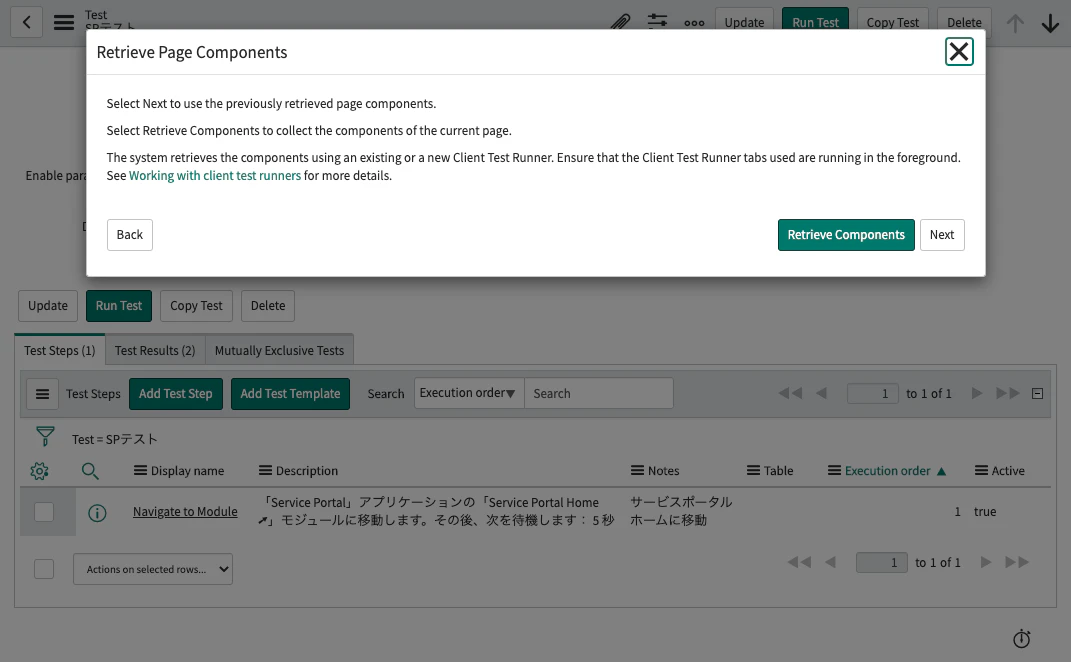Go to last page in top pagination
Image resolution: width=1071 pixels, height=662 pixels.
click(x=1007, y=393)
